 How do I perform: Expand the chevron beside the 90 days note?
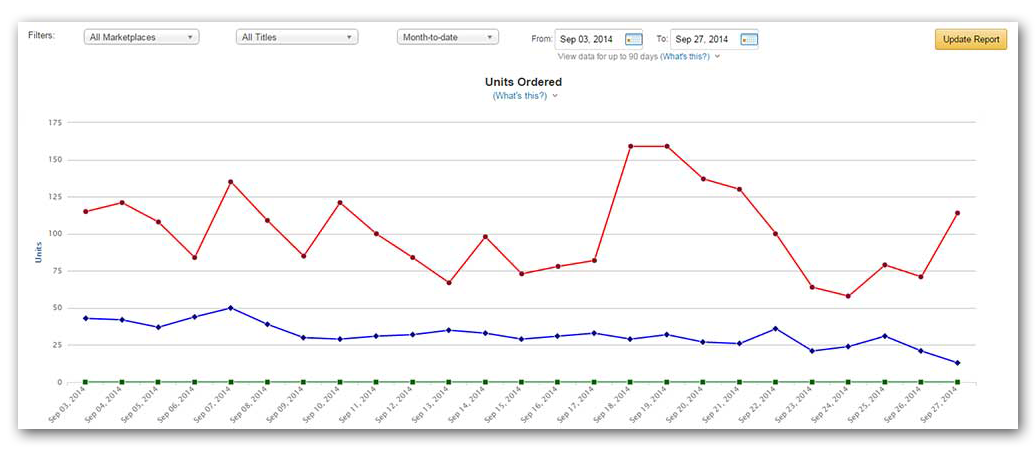[717, 57]
